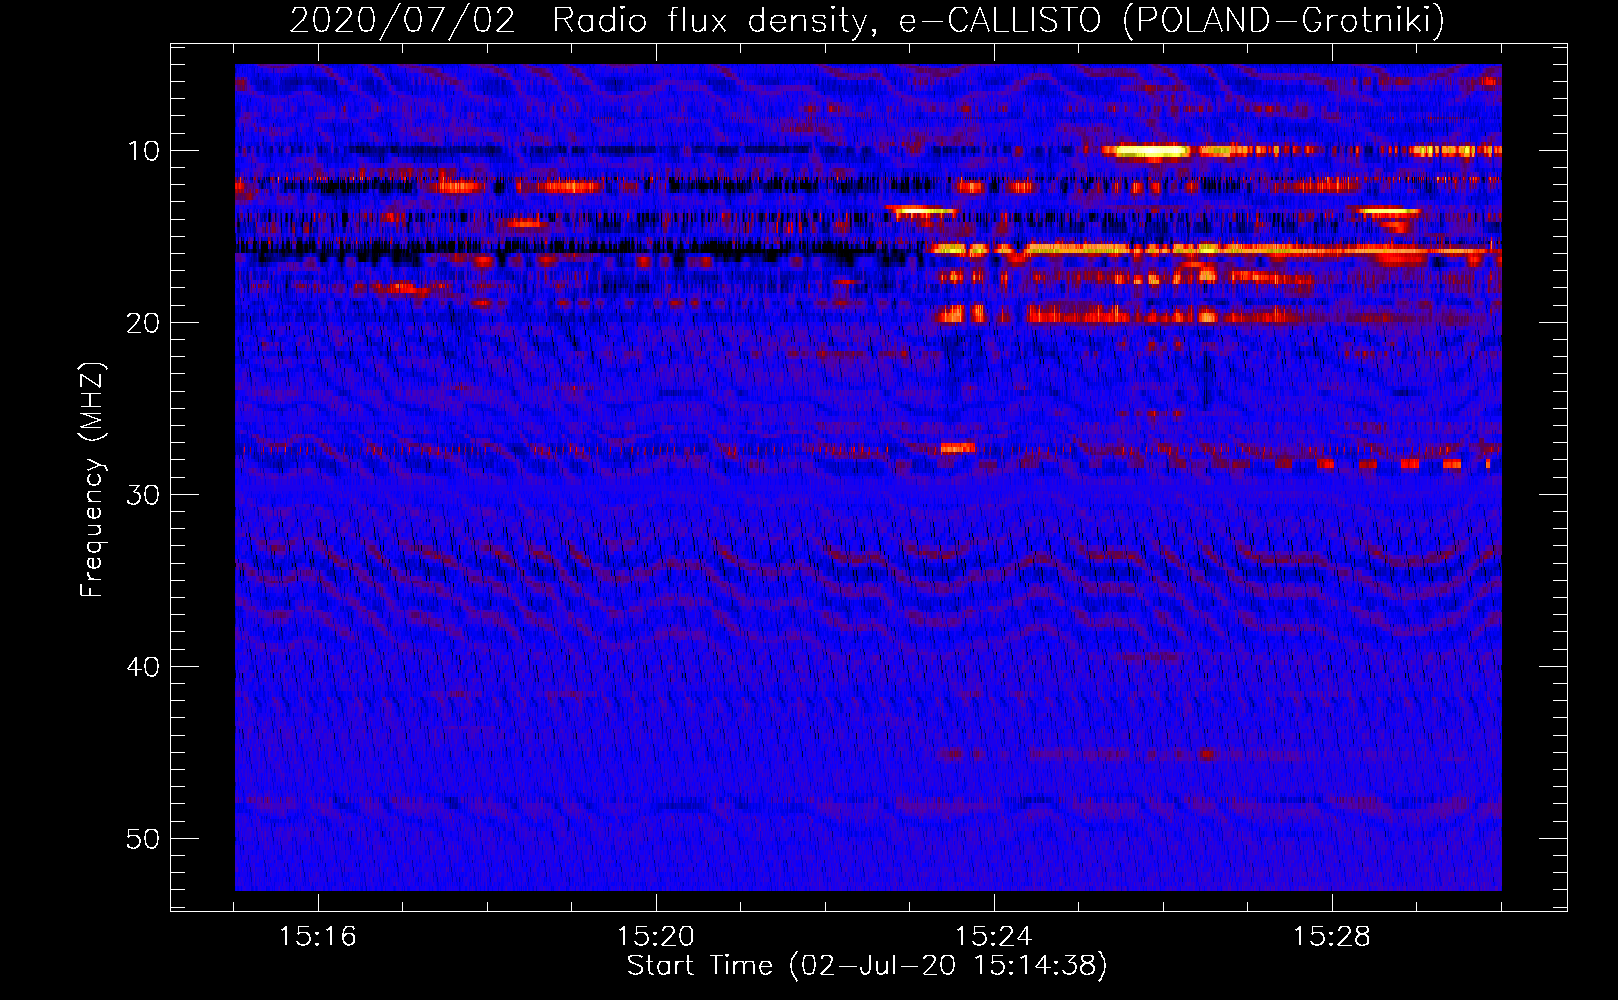The image size is (1618, 1000).
Task: Click the plot title 'Radio flux density, e-CALLISTO (POLAND-Grotniki)'
Action: 998,20
